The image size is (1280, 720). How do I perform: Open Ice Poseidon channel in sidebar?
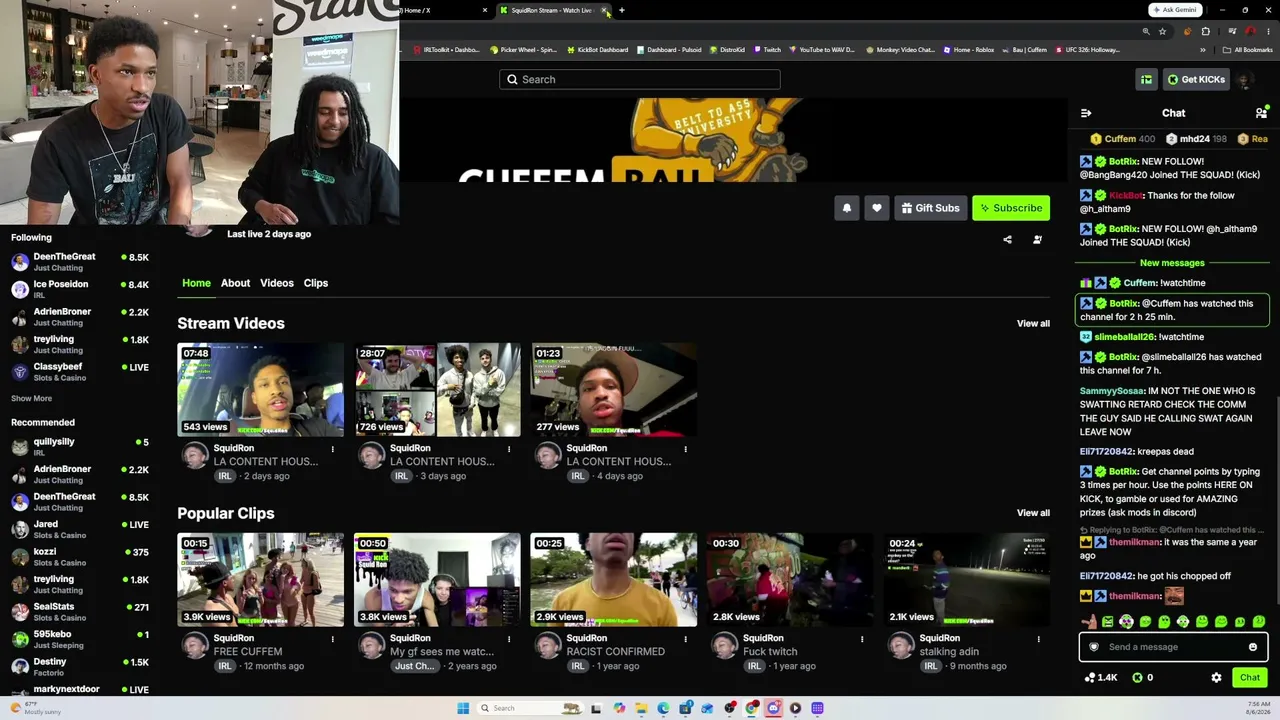tap(80, 289)
